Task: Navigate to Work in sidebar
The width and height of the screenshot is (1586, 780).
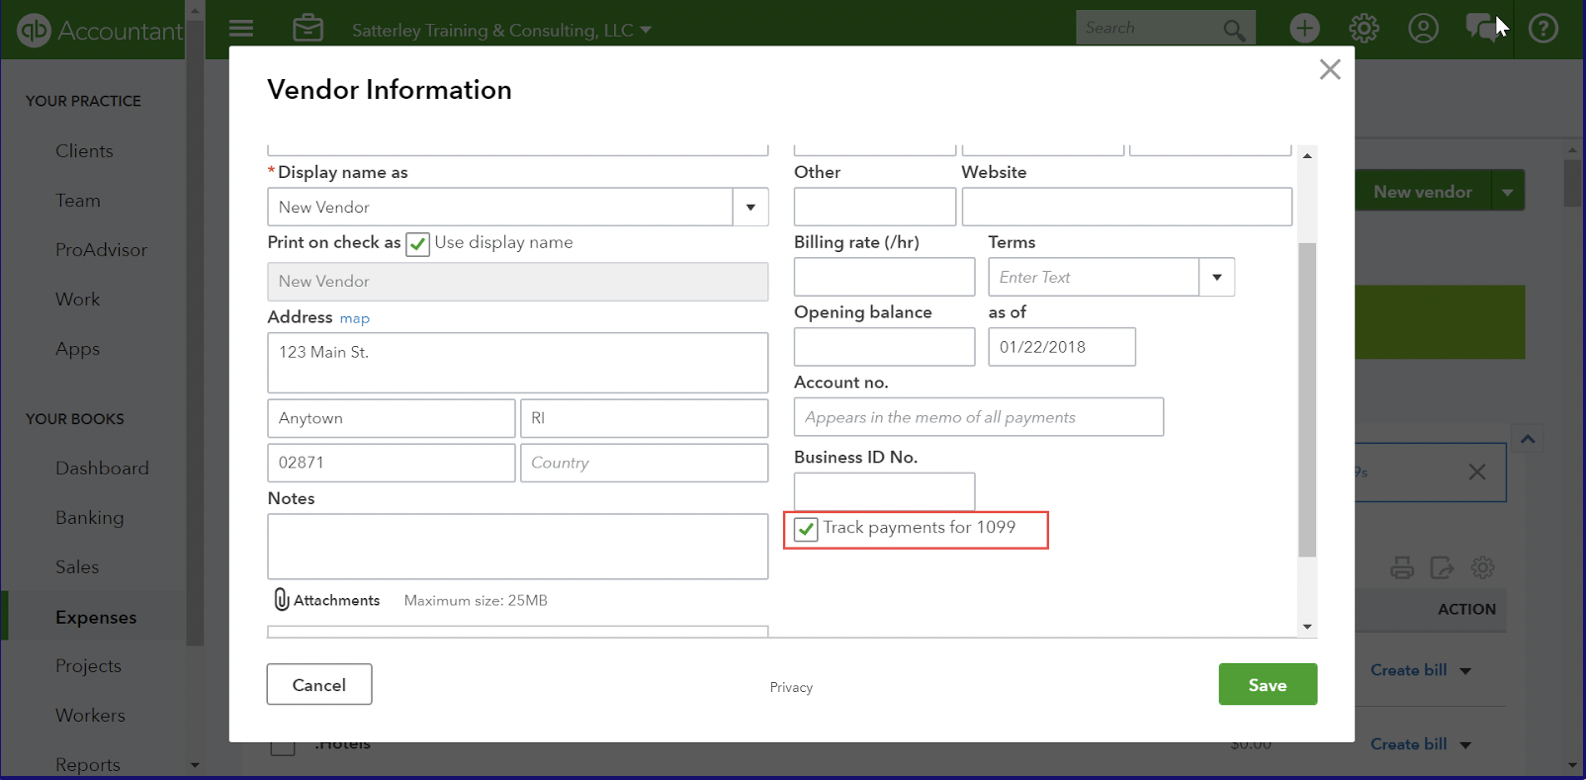Action: tap(78, 299)
